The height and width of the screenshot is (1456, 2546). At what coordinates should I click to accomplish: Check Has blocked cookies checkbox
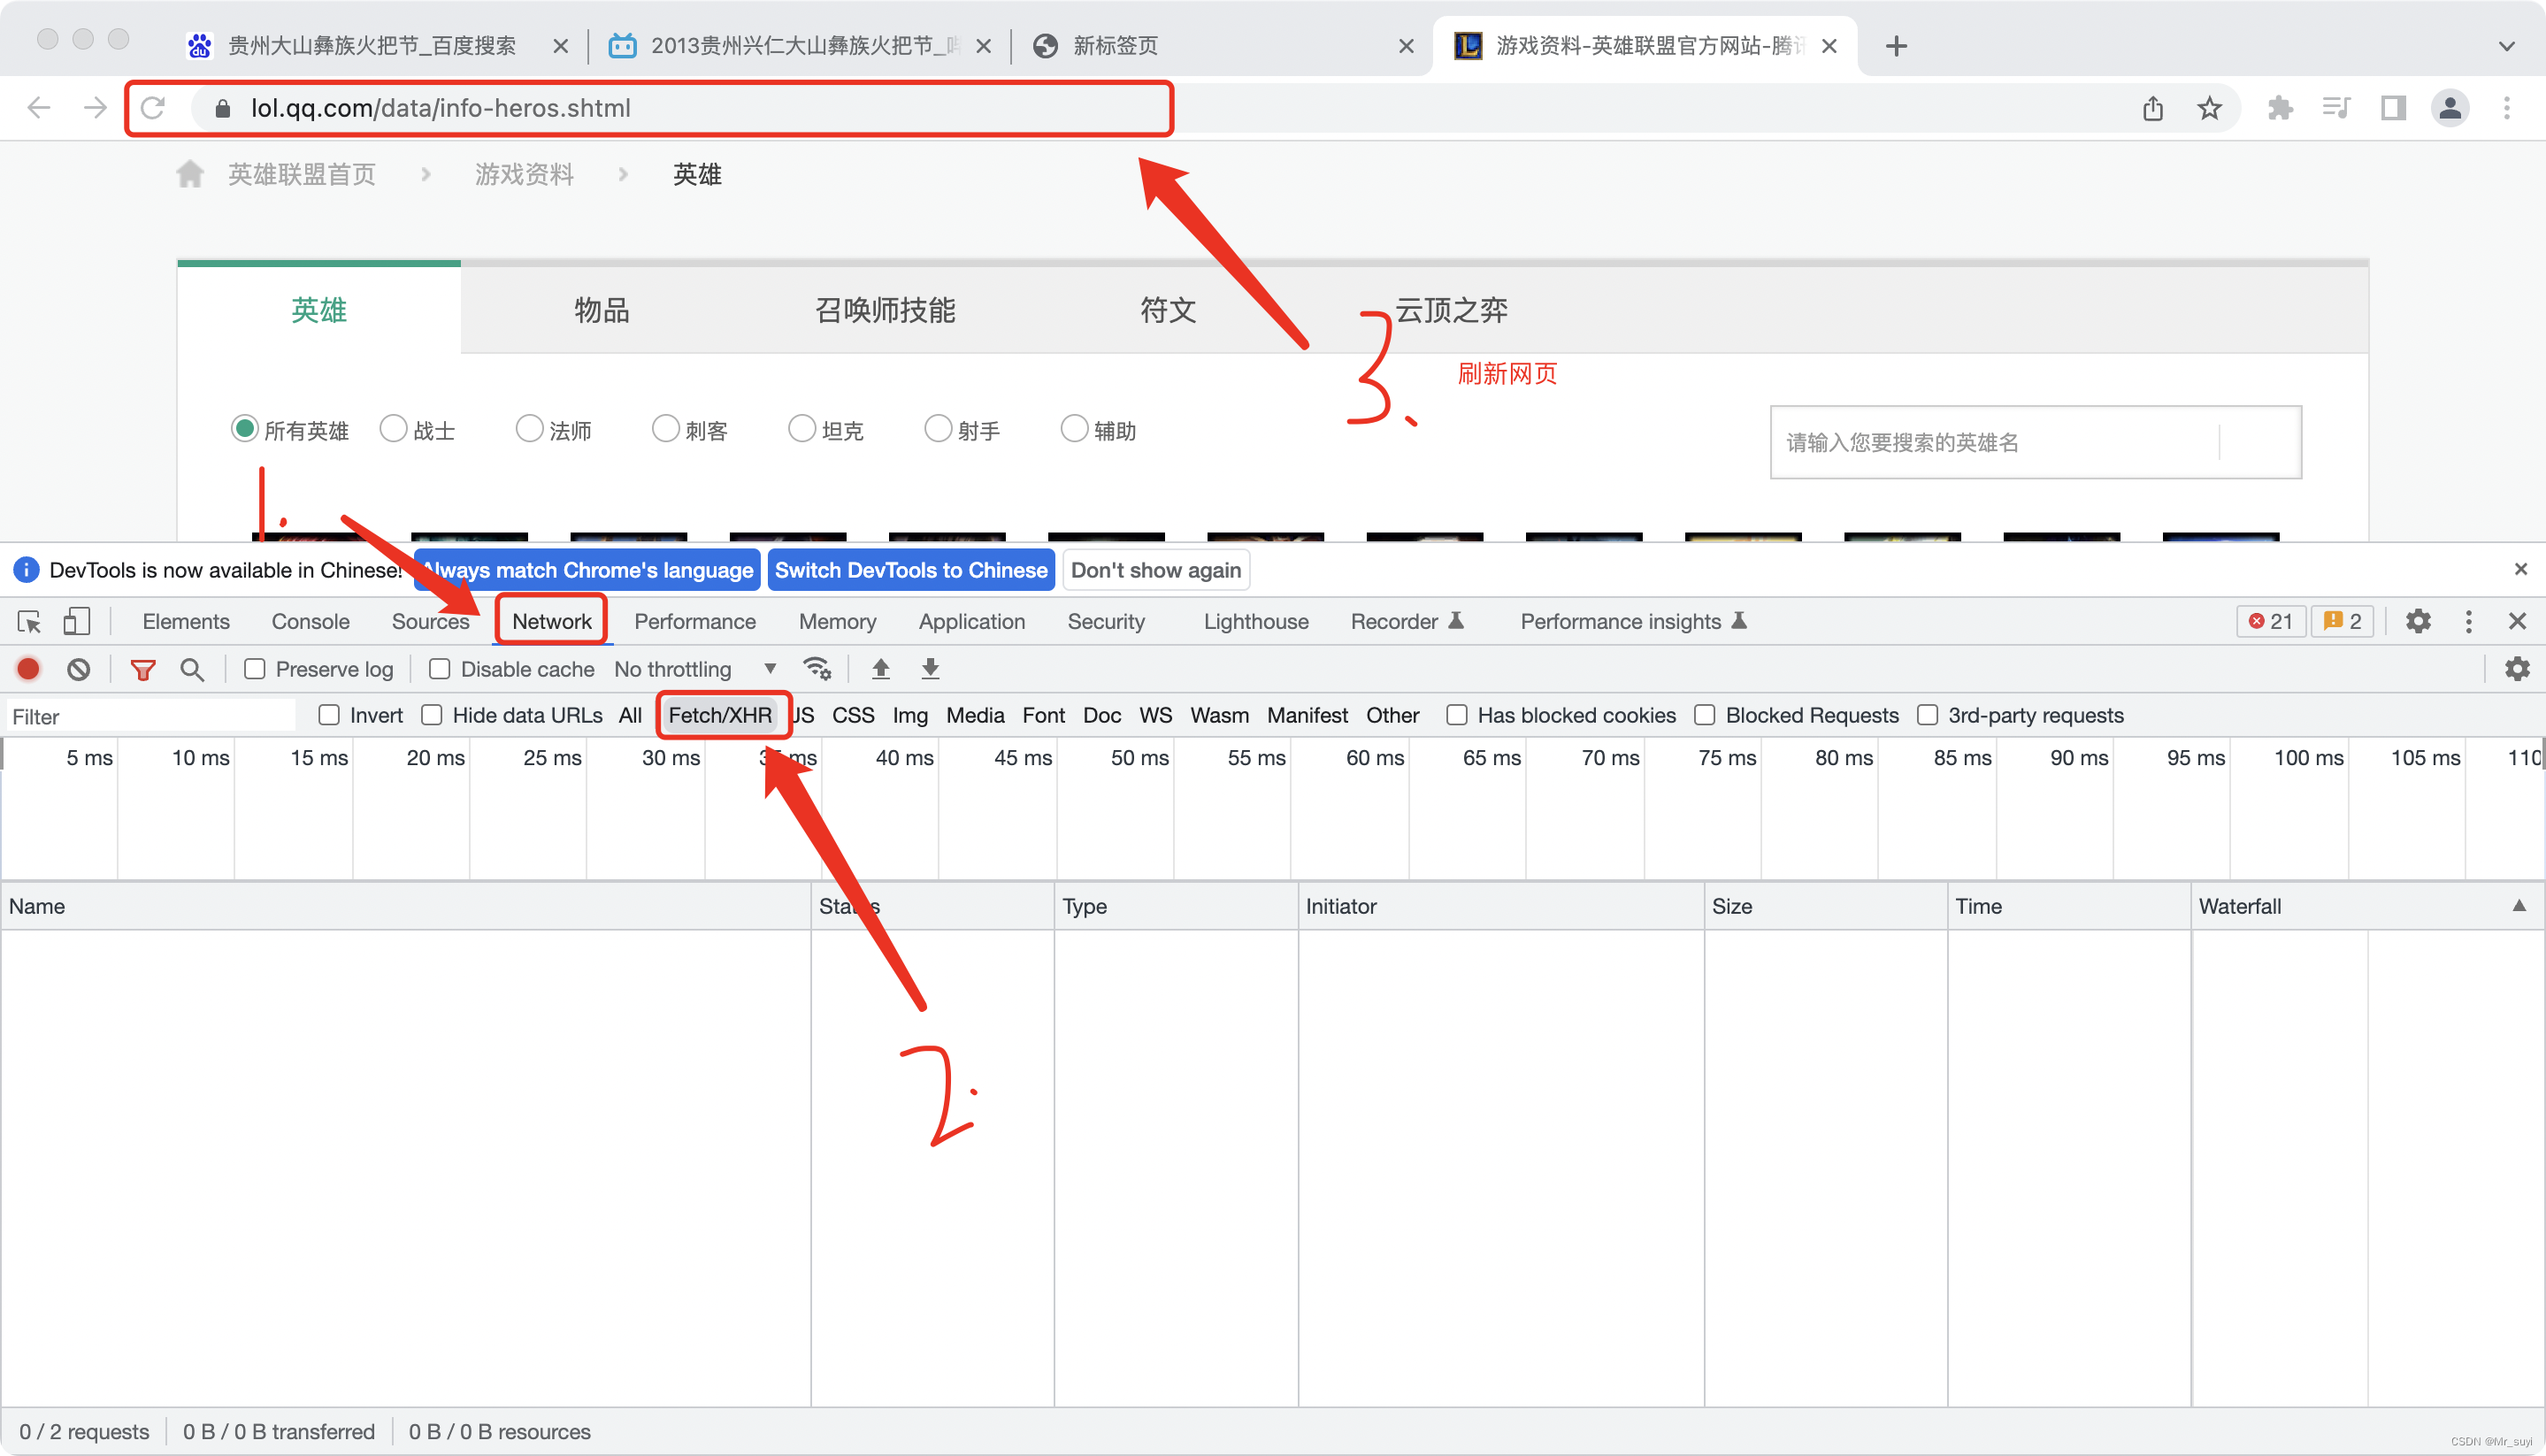click(x=1456, y=715)
